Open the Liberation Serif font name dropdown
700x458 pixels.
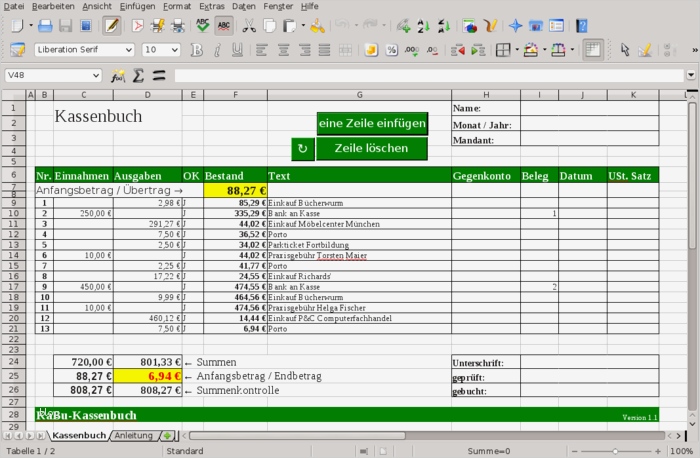click(129, 50)
